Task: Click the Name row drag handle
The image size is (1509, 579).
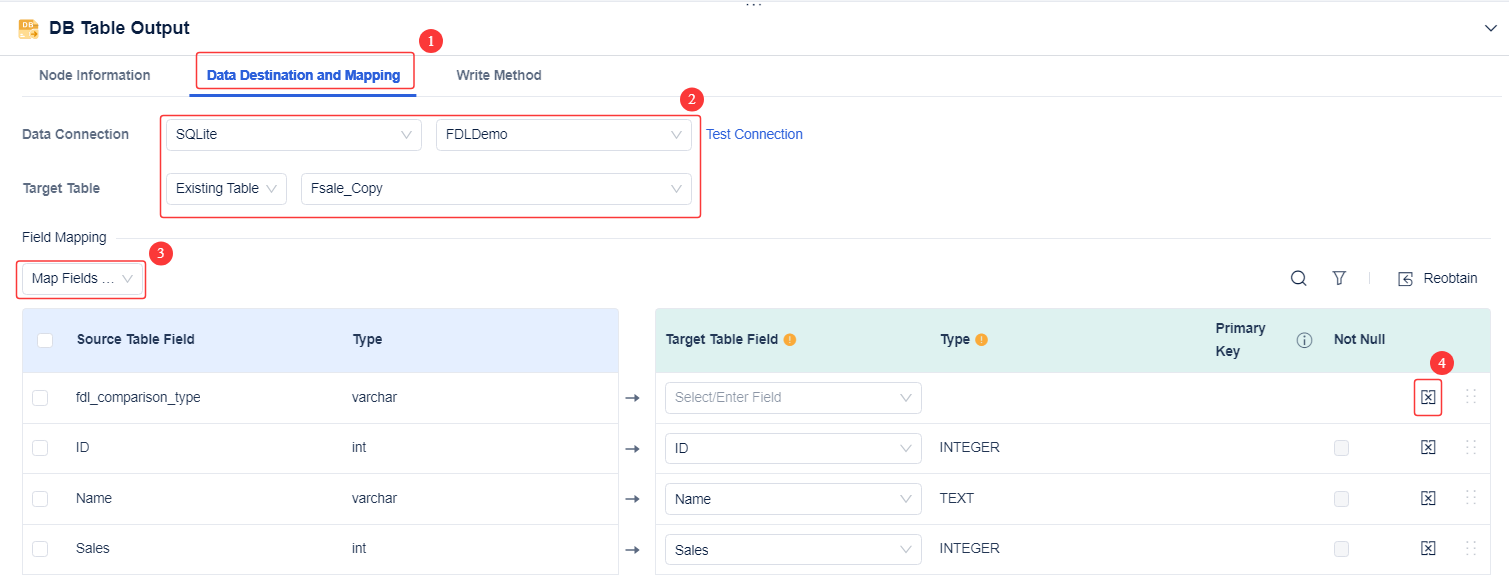Action: (x=1470, y=497)
